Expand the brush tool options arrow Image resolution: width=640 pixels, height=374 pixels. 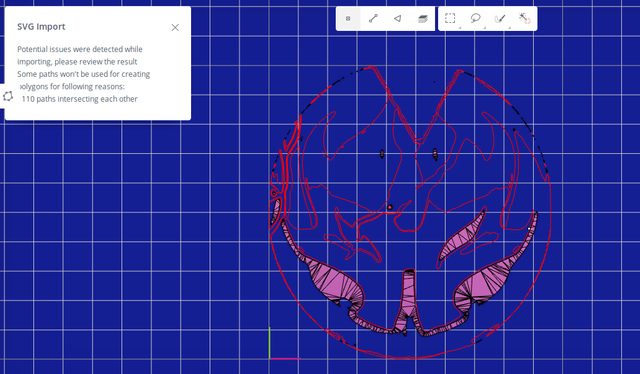point(509,27)
